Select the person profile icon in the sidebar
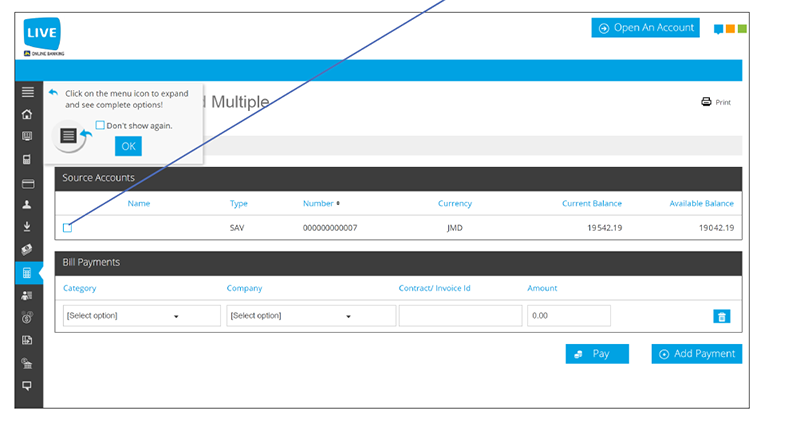800x439 pixels. pyautogui.click(x=27, y=205)
